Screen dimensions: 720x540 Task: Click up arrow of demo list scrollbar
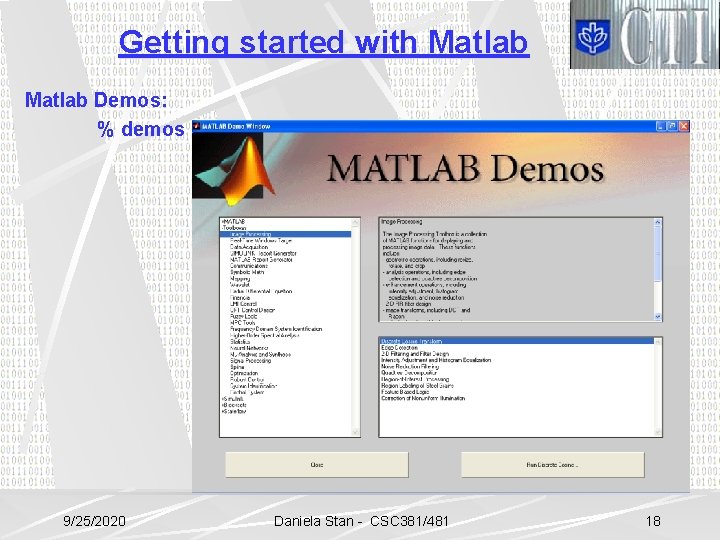point(658,342)
